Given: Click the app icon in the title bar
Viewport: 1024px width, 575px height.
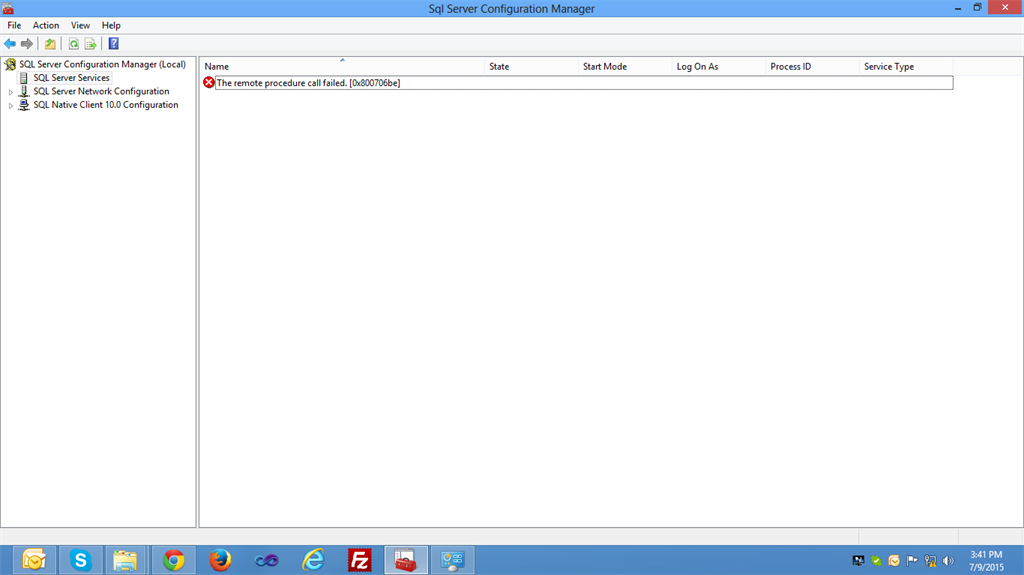Looking at the screenshot, I should [x=8, y=8].
